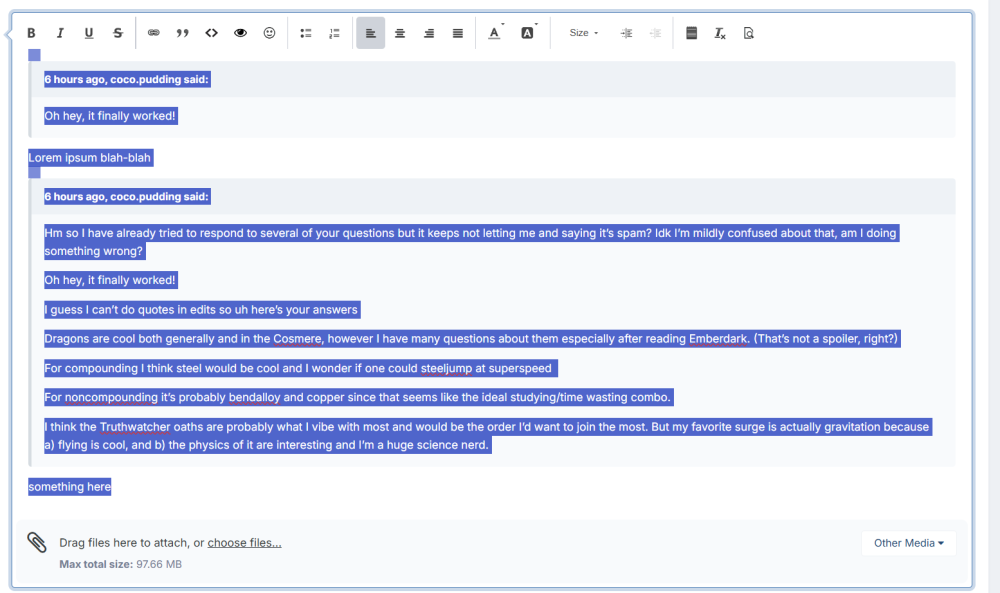This screenshot has width=1000, height=593.
Task: Click the second '6 hours ago, coco.pudding said:' header
Action: pos(126,196)
